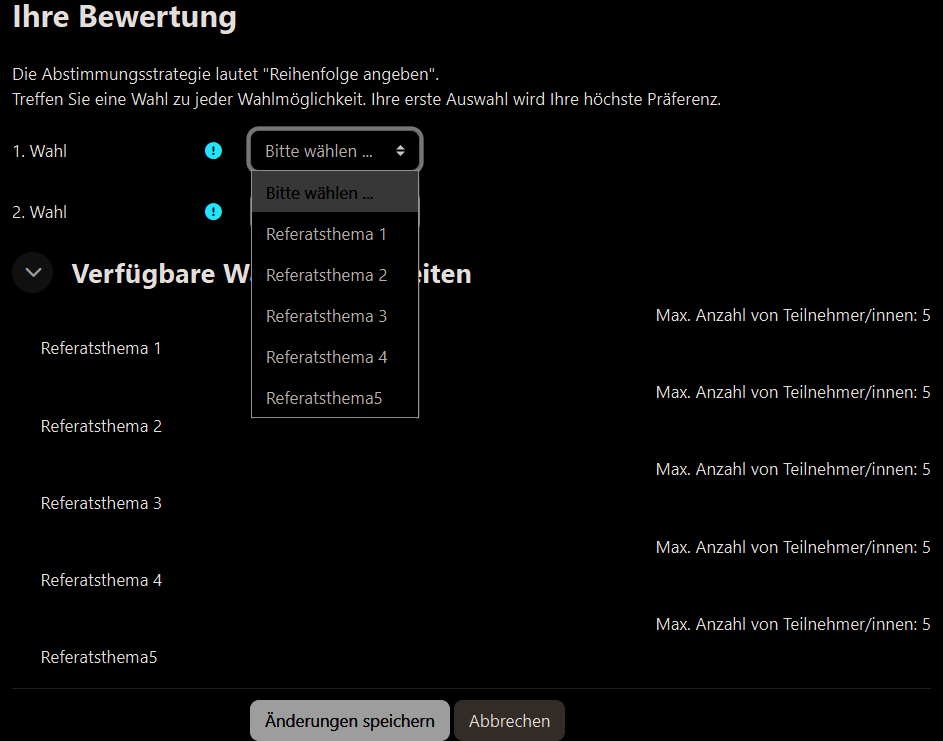This screenshot has width=943, height=741.
Task: Click the required-field icon beside 2. Wahl
Action: pyautogui.click(x=213, y=212)
